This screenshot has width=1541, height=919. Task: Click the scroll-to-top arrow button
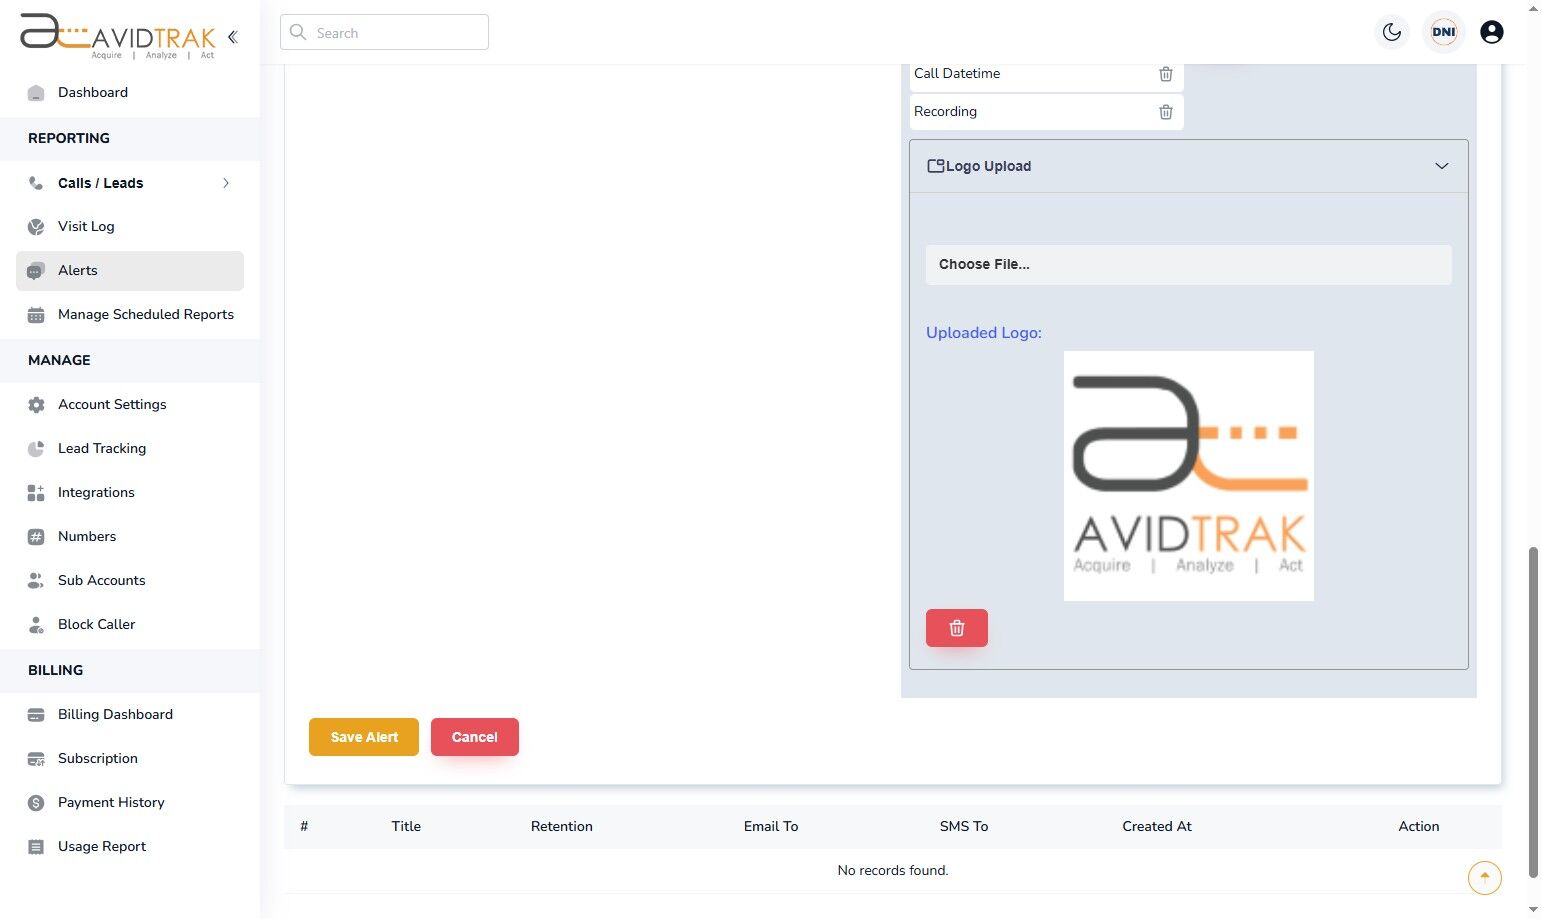pos(1485,878)
